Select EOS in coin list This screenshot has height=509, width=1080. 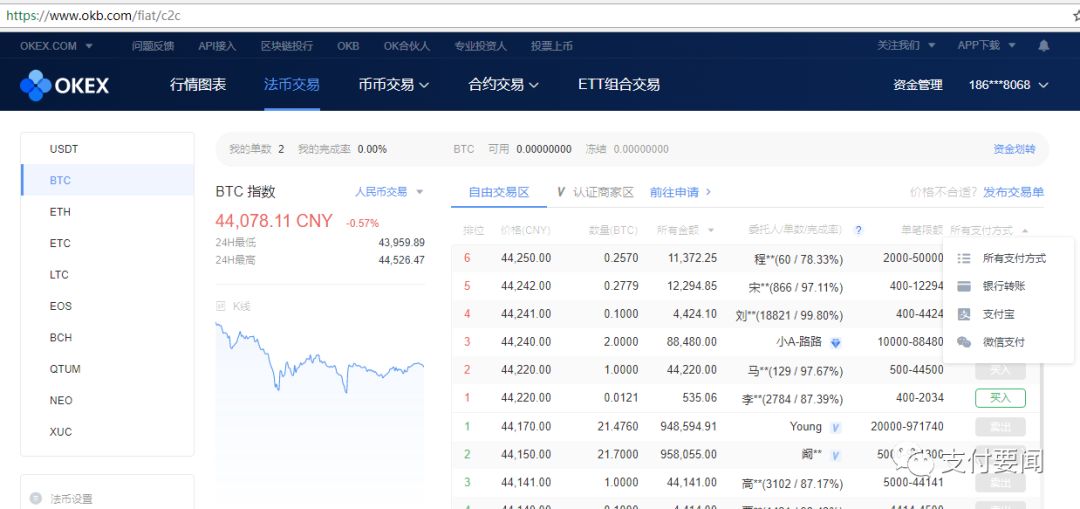click(x=107, y=306)
